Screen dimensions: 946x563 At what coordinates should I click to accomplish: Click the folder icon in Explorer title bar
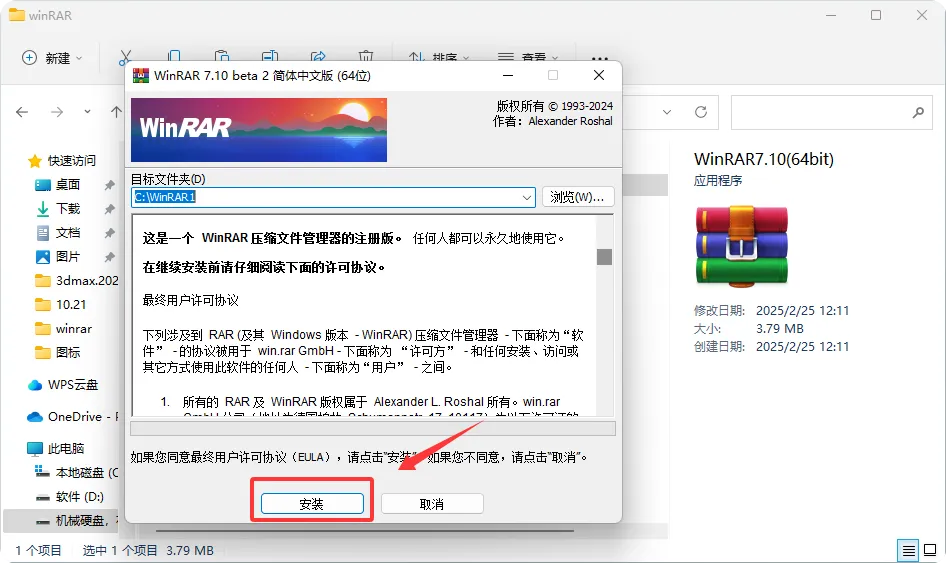click(x=17, y=15)
